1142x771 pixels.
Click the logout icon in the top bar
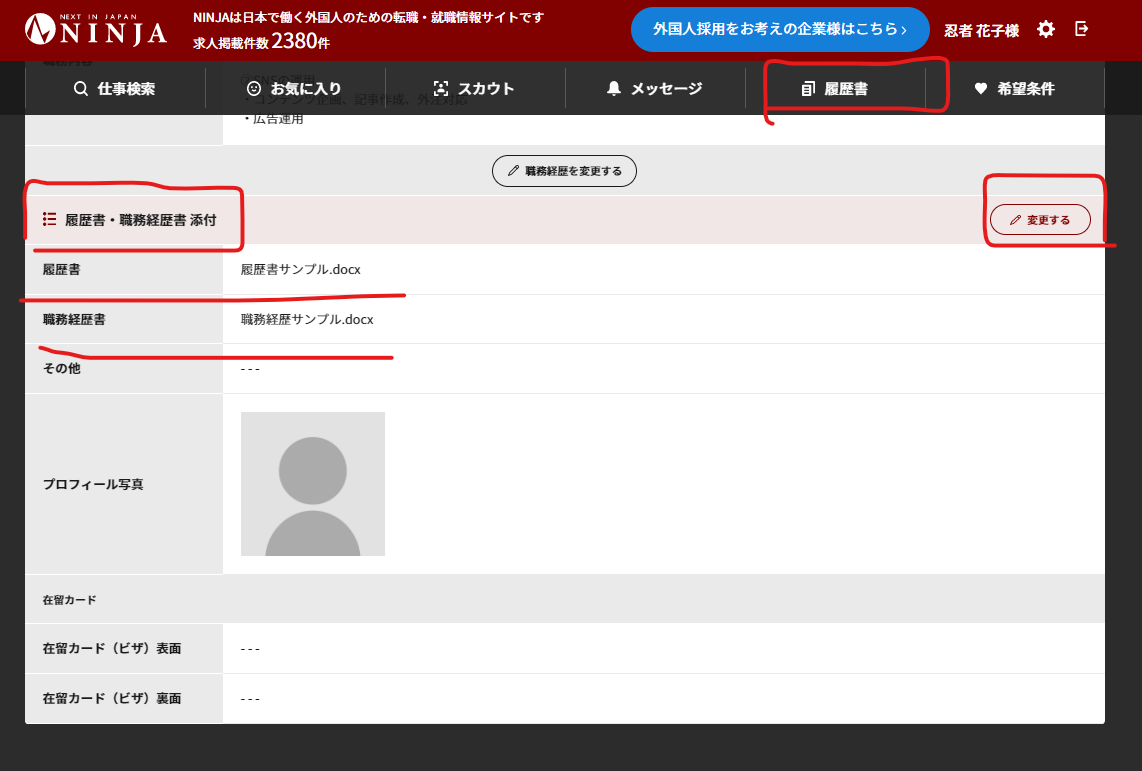[1081, 30]
